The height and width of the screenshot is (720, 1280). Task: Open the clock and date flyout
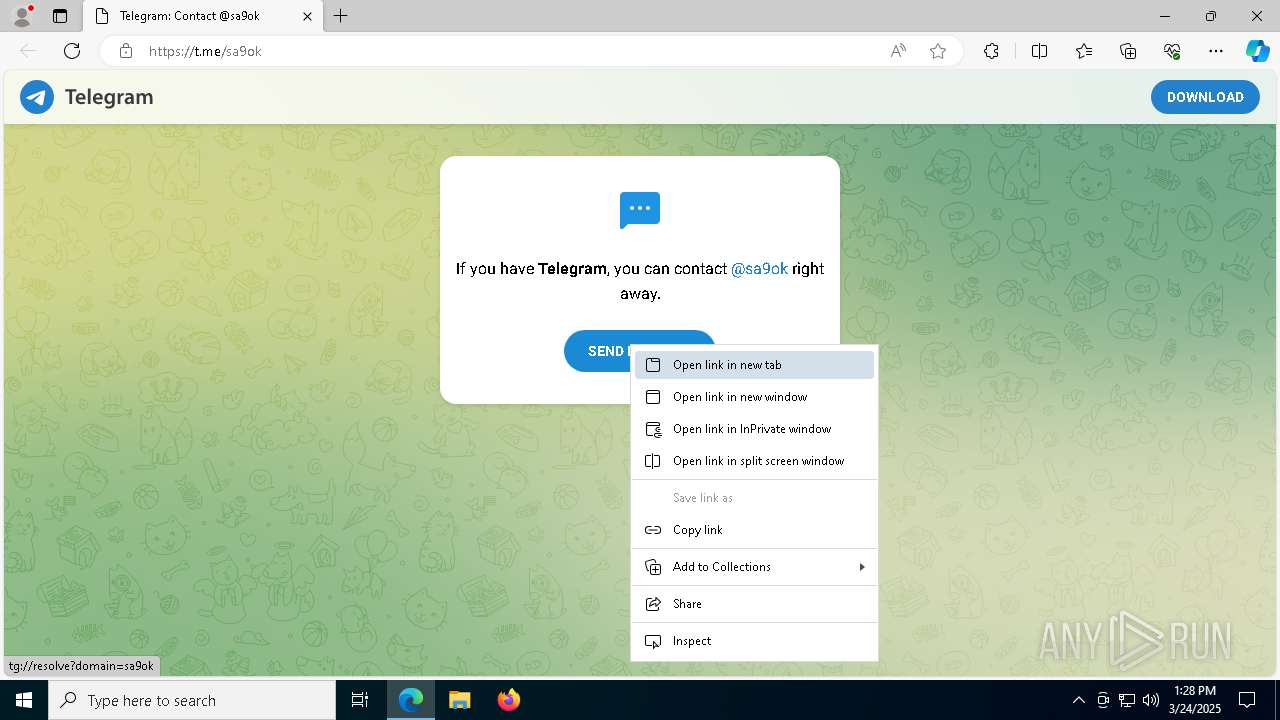1195,700
